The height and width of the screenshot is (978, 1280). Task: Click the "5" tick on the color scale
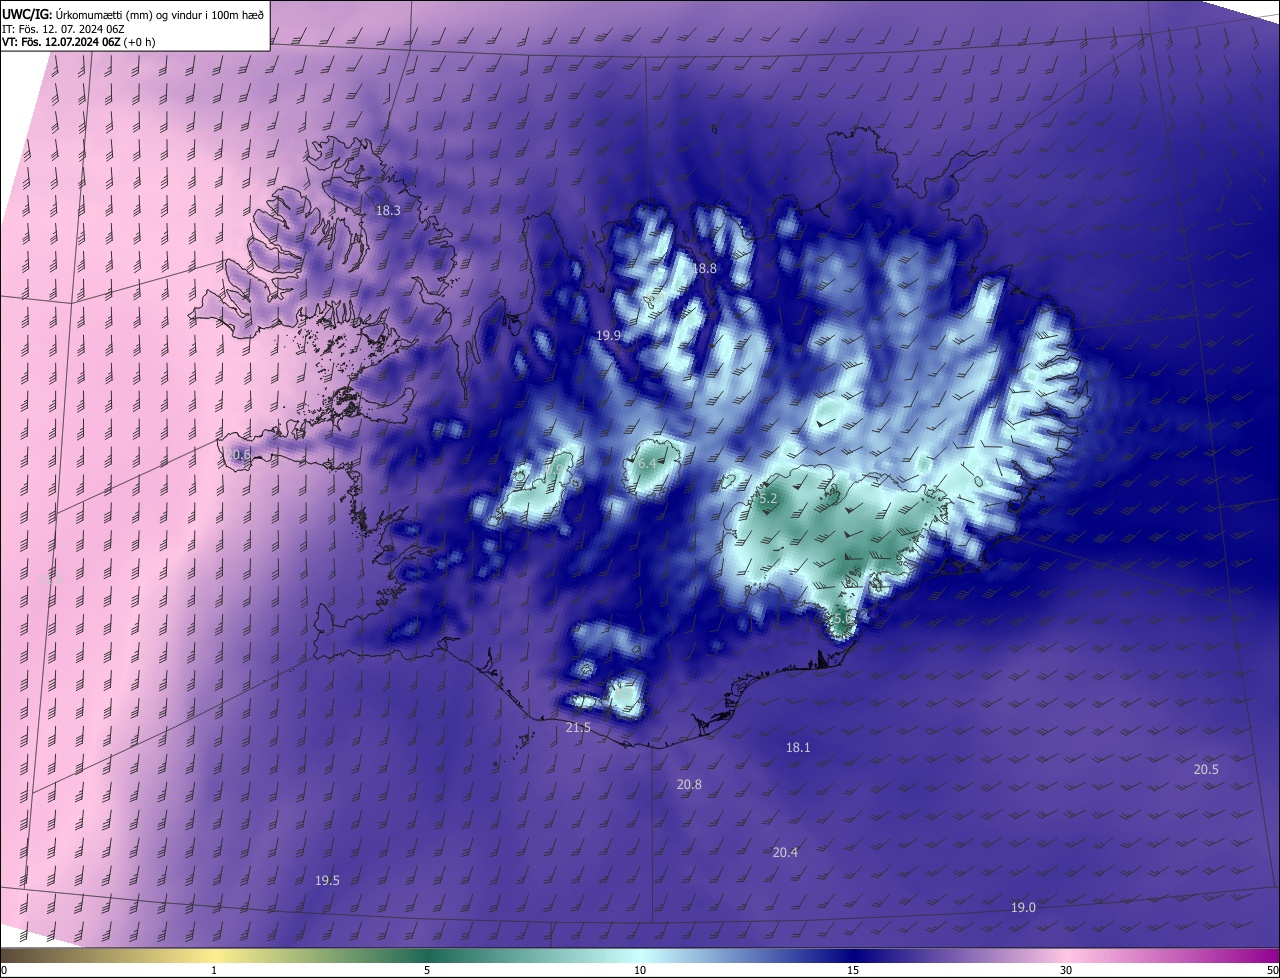pos(427,970)
